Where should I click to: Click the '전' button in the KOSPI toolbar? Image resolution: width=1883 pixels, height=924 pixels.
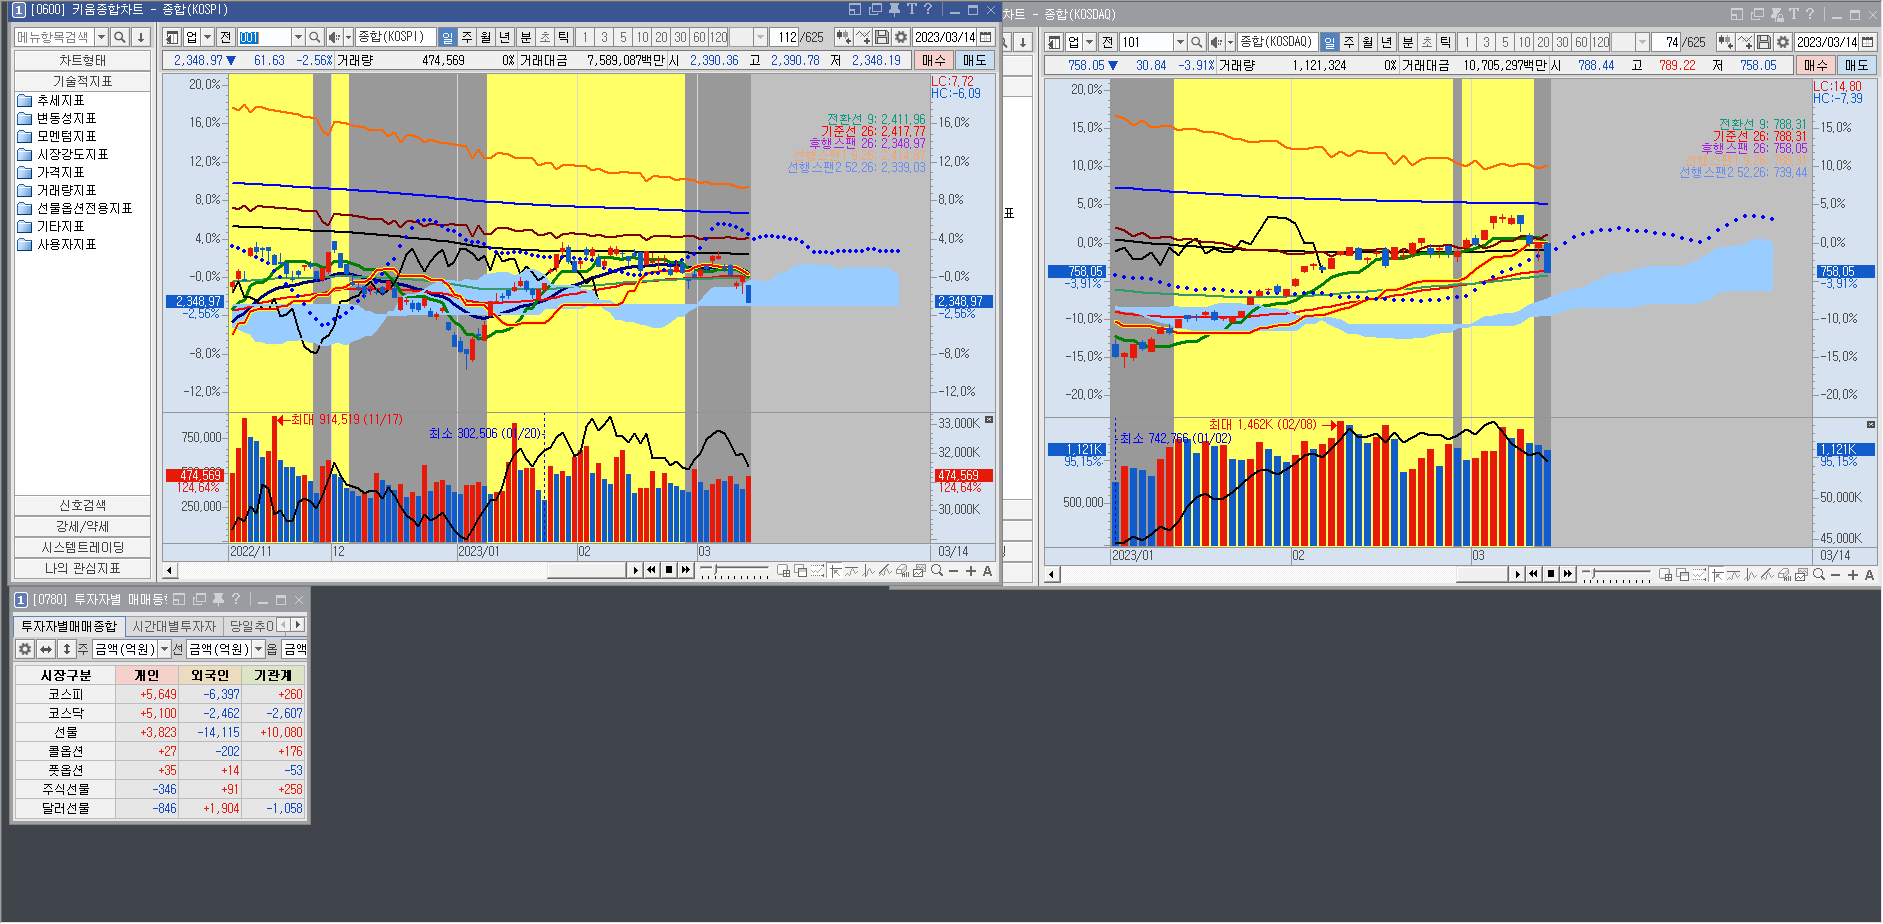[225, 37]
